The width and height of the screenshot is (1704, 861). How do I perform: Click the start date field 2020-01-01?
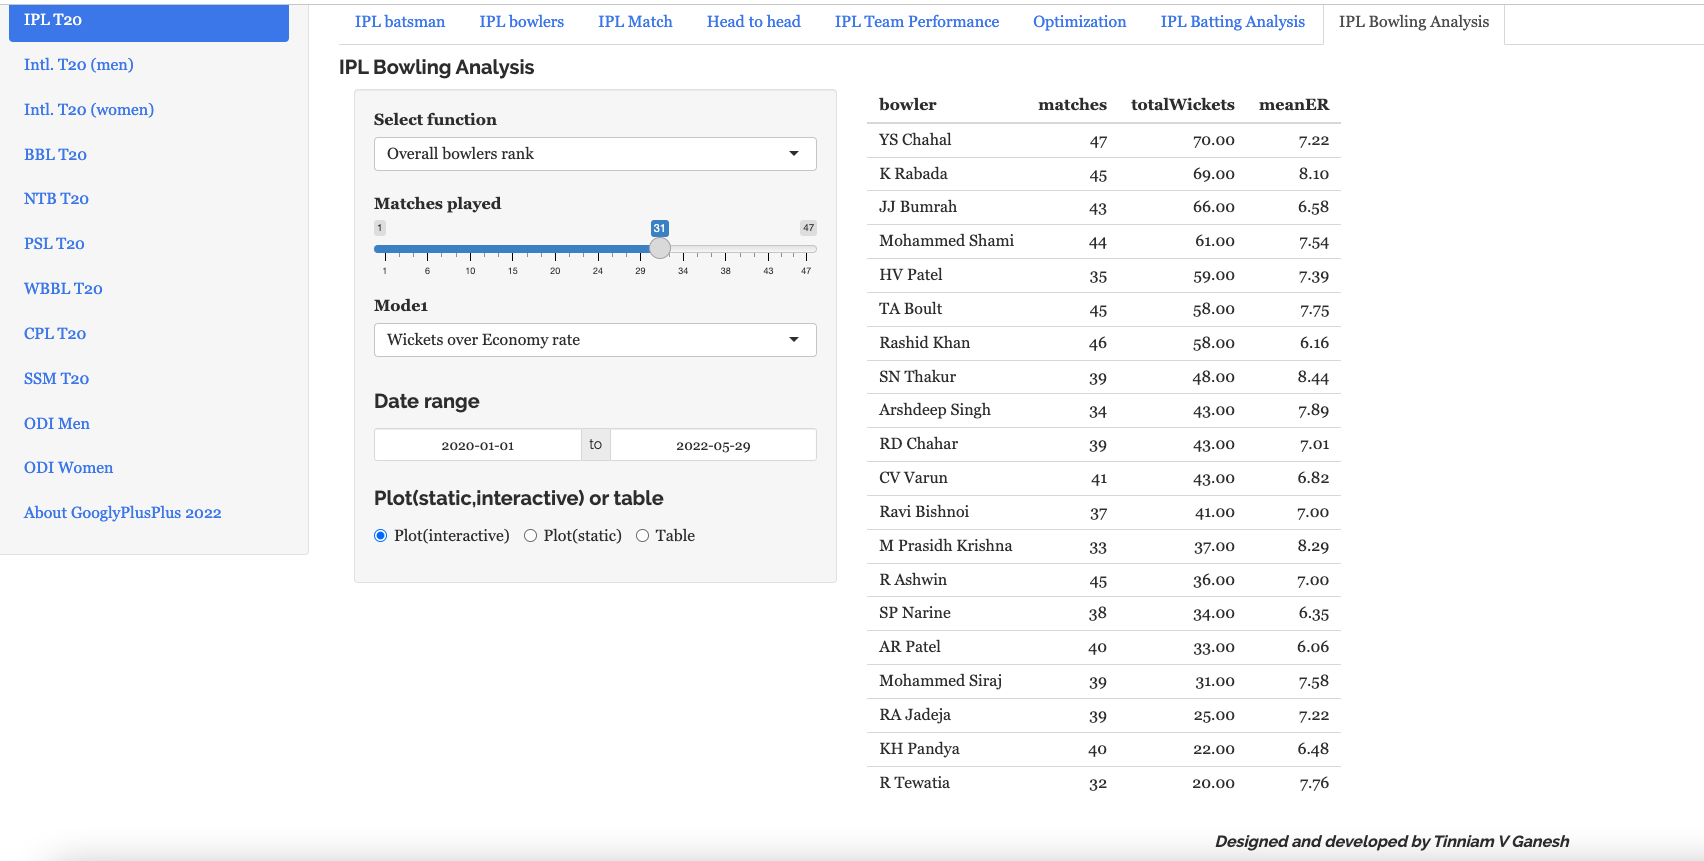click(x=478, y=445)
